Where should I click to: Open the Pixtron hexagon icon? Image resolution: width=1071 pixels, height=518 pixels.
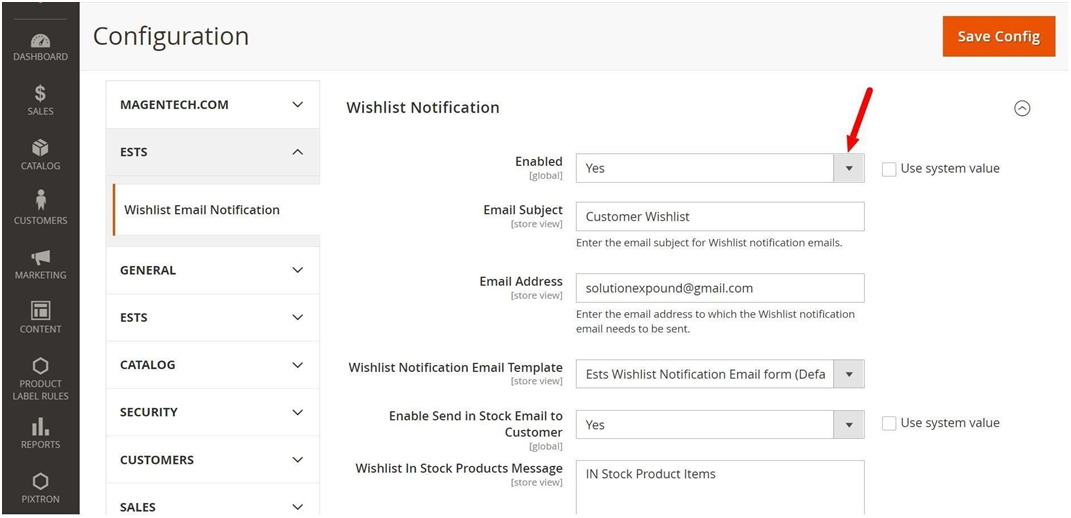(x=40, y=481)
